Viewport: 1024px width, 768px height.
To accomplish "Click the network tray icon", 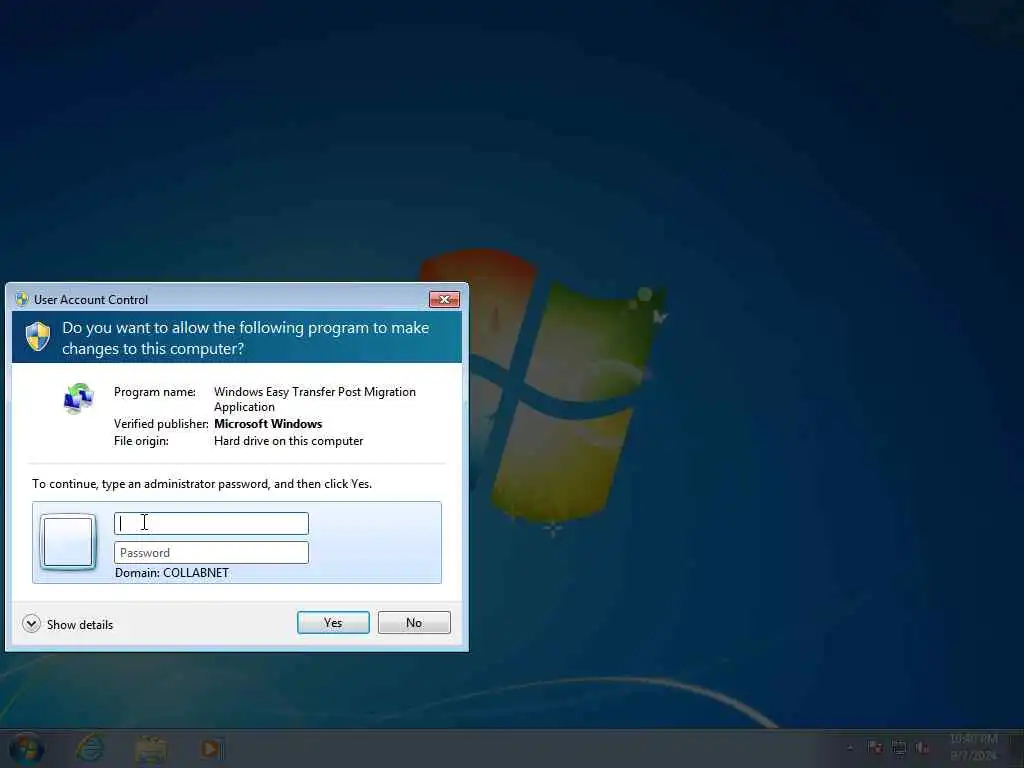I will click(899, 747).
